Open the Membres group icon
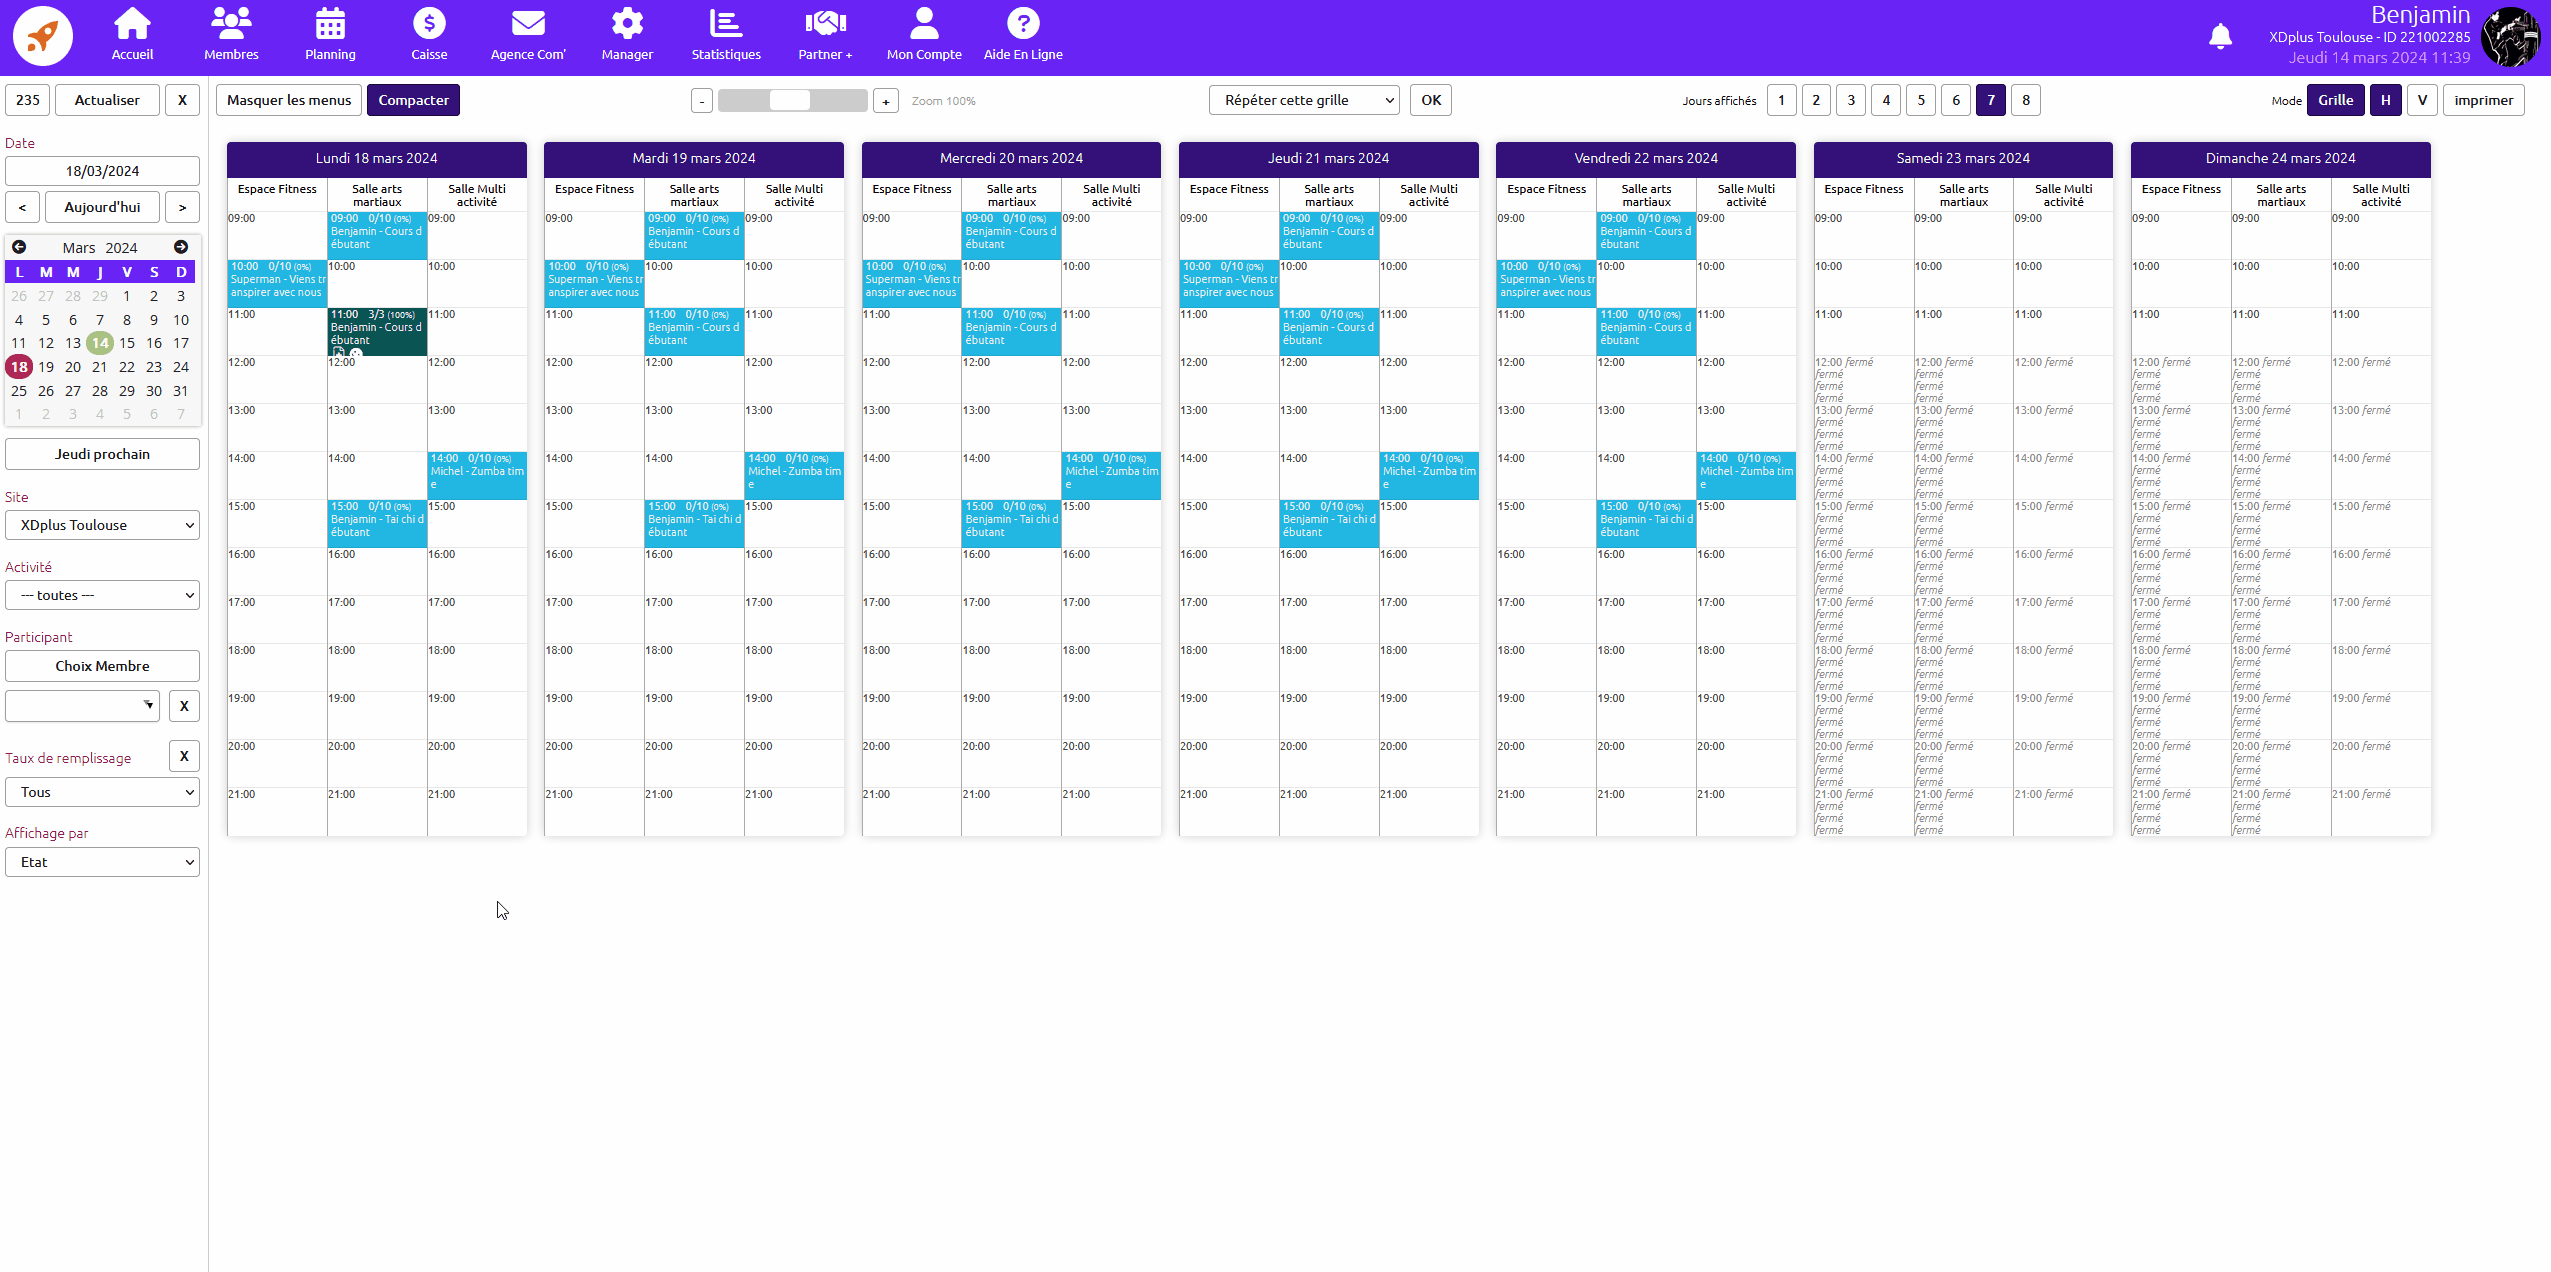 tap(231, 24)
